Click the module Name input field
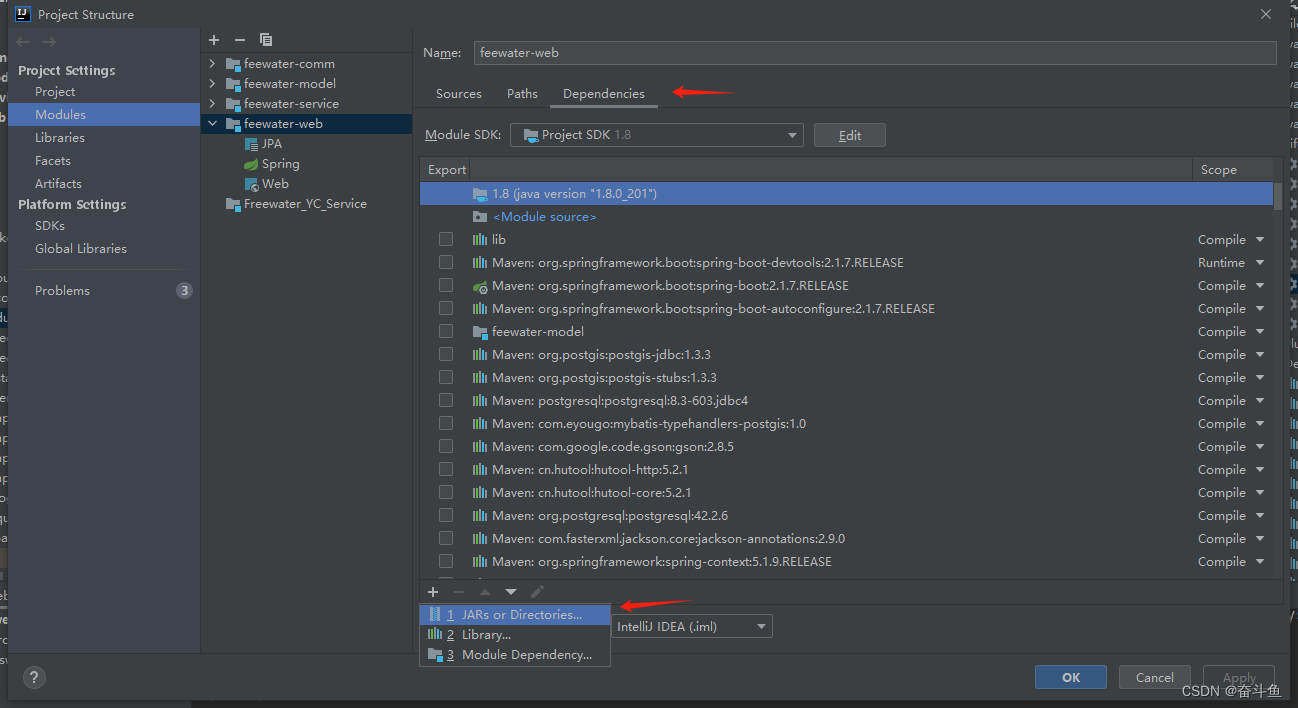 (875, 53)
